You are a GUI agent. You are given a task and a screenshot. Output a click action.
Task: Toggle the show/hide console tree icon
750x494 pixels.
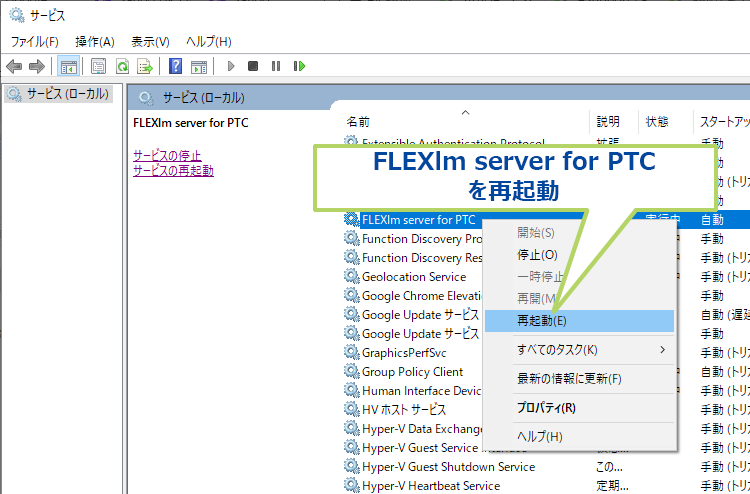pyautogui.click(x=68, y=66)
